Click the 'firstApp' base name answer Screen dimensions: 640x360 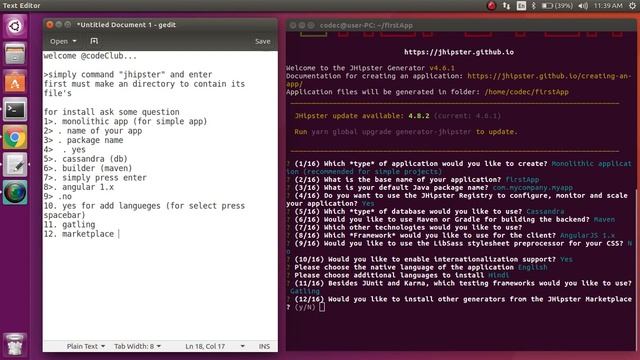[522, 180]
